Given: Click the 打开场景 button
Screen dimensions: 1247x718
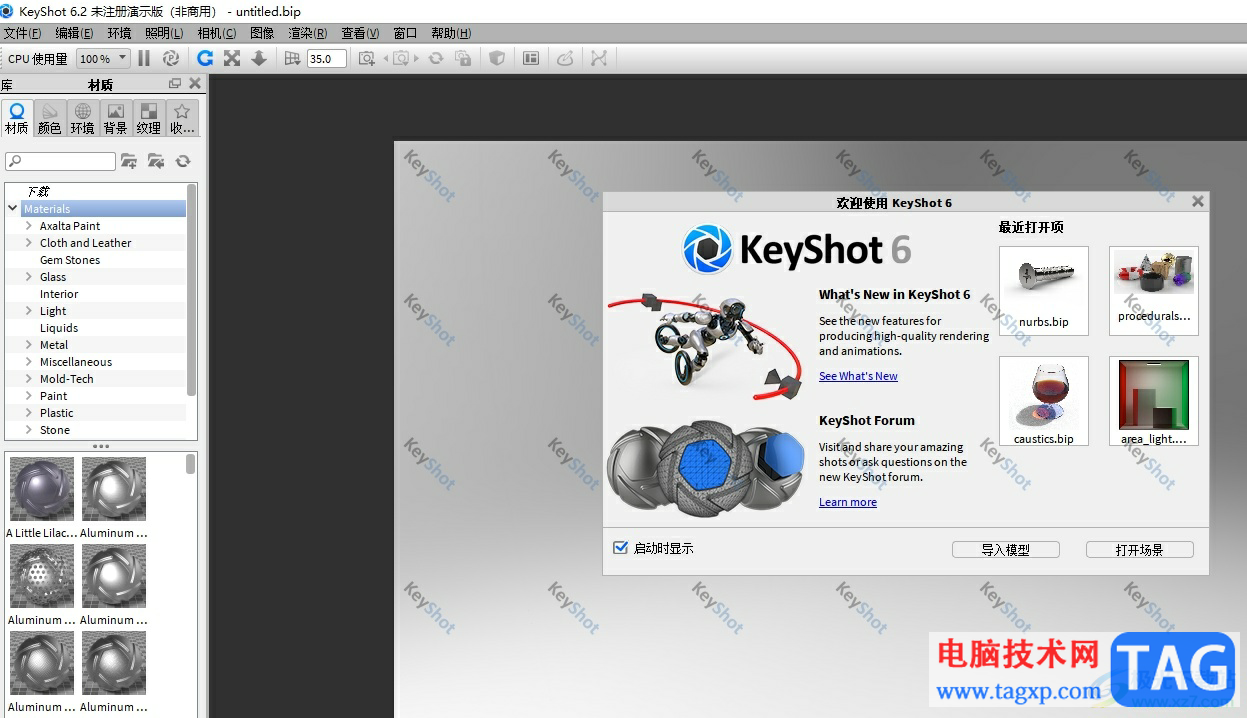Looking at the screenshot, I should (1139, 550).
